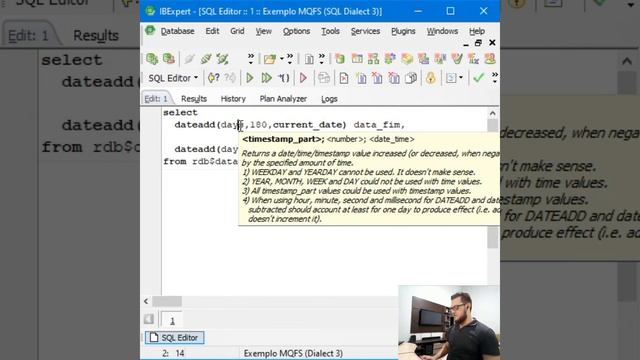Click Execute and Fetch All double arrow
Viewport: 640px width, 360px height.
click(266, 78)
